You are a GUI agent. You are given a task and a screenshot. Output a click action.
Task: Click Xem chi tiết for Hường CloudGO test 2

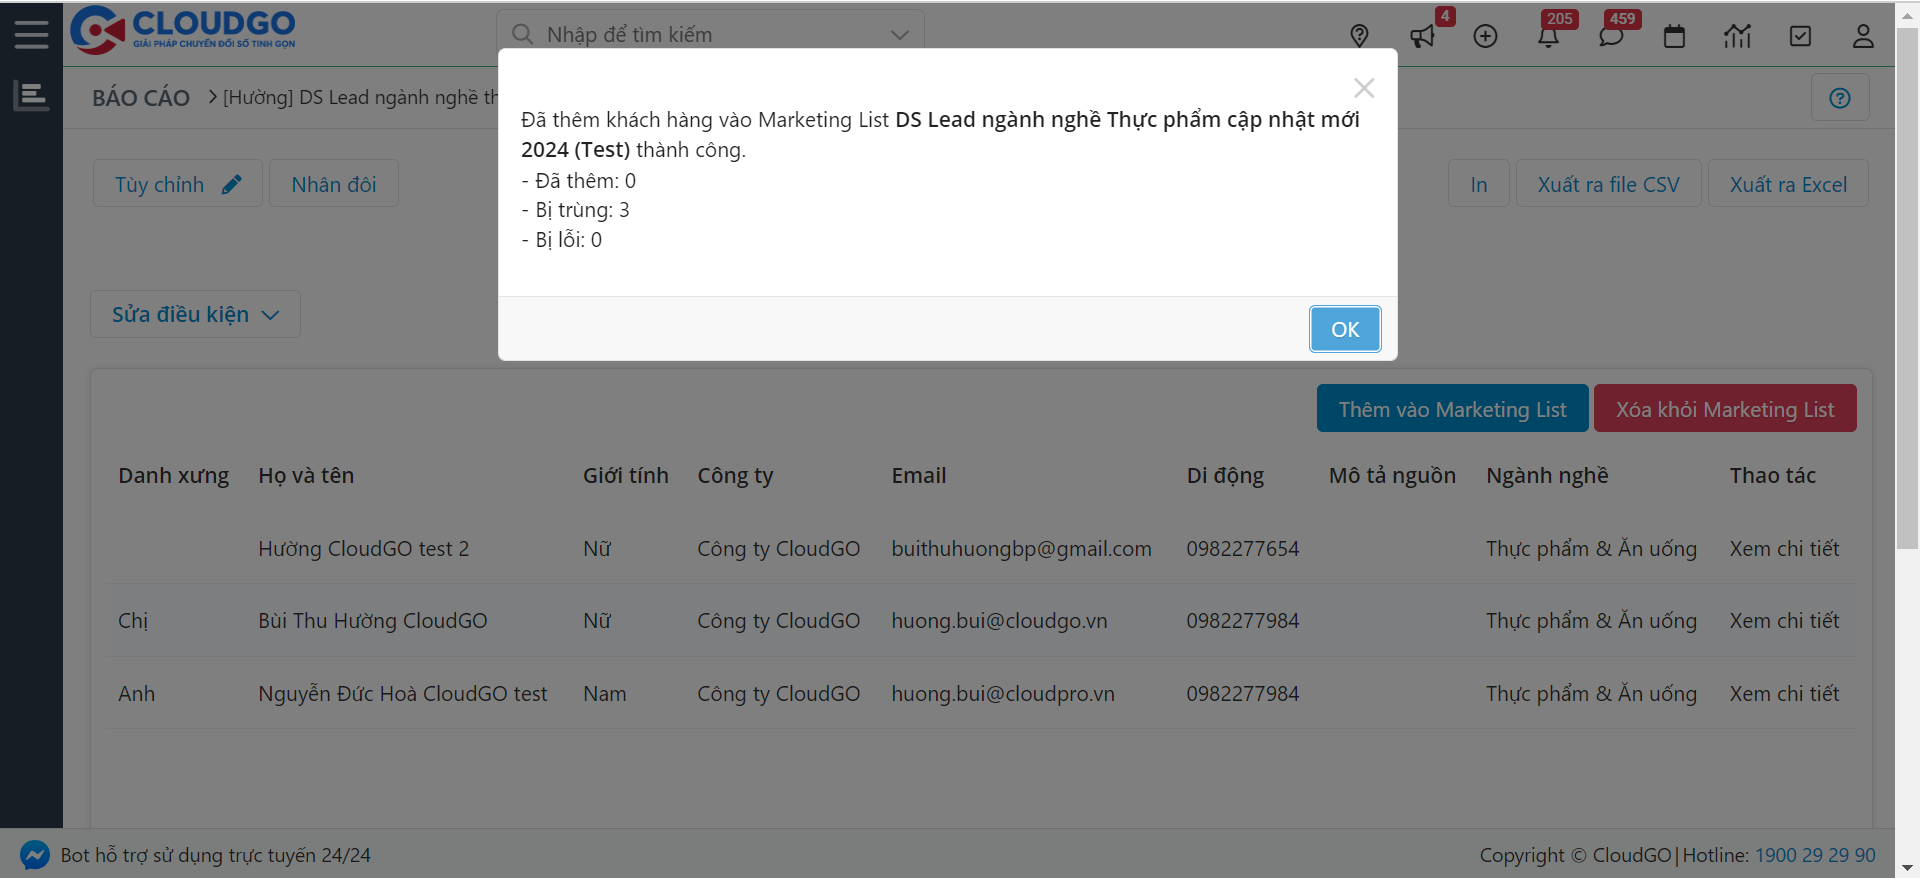[x=1784, y=549]
